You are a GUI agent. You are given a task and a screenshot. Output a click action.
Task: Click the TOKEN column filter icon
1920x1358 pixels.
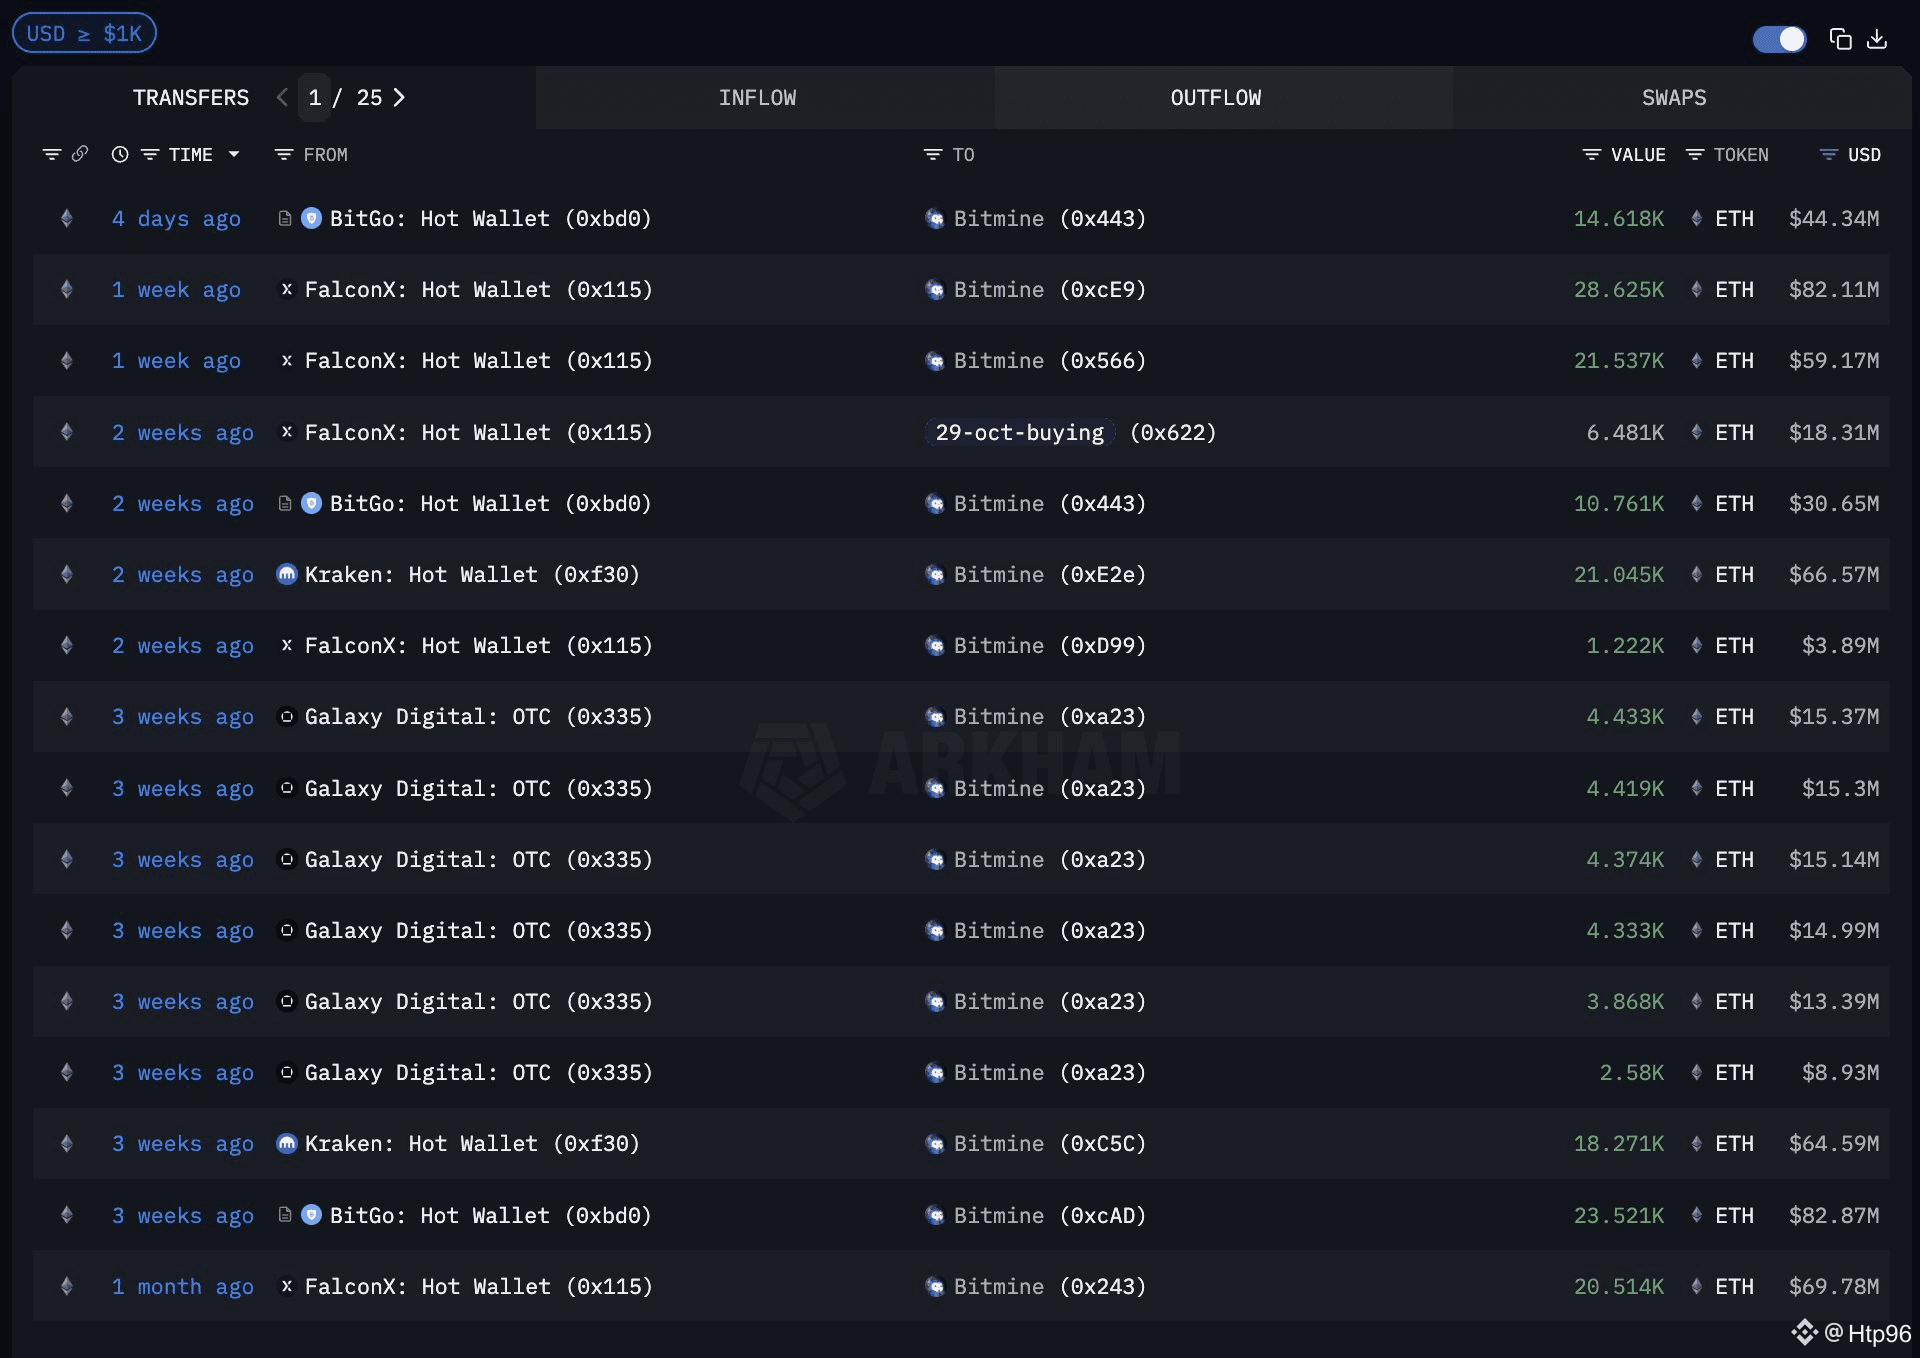point(1694,154)
